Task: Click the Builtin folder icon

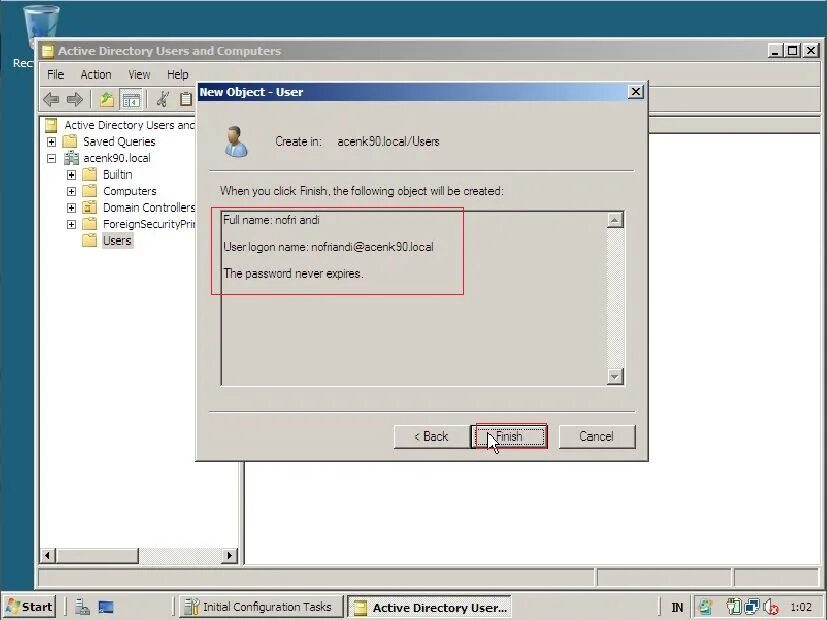Action: (90, 174)
